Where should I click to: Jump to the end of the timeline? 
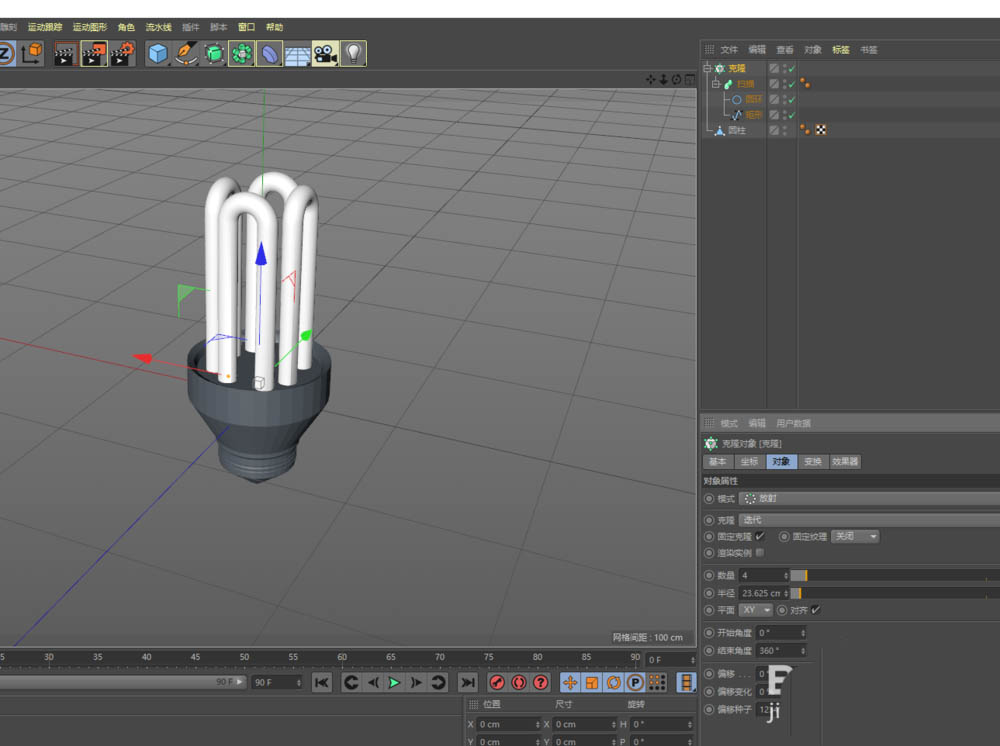[x=467, y=682]
